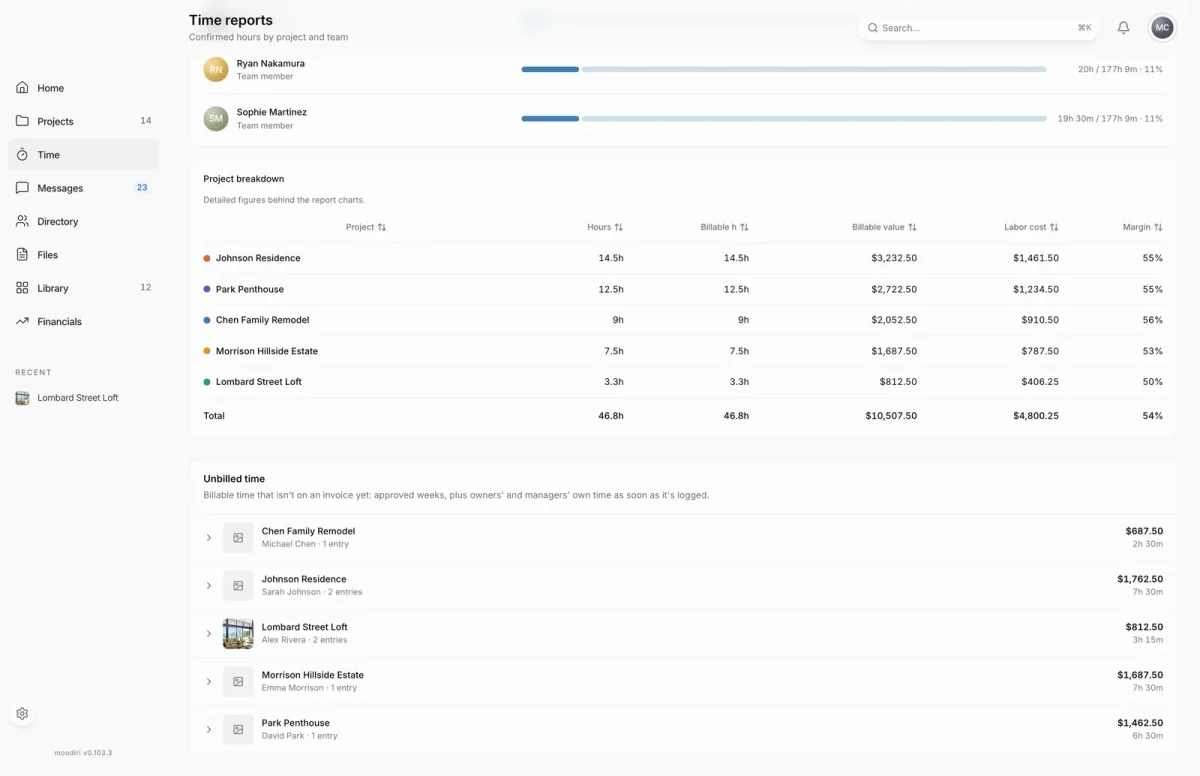Open Files in the sidebar
Image resolution: width=1200 pixels, height=776 pixels.
pyautogui.click(x=83, y=255)
